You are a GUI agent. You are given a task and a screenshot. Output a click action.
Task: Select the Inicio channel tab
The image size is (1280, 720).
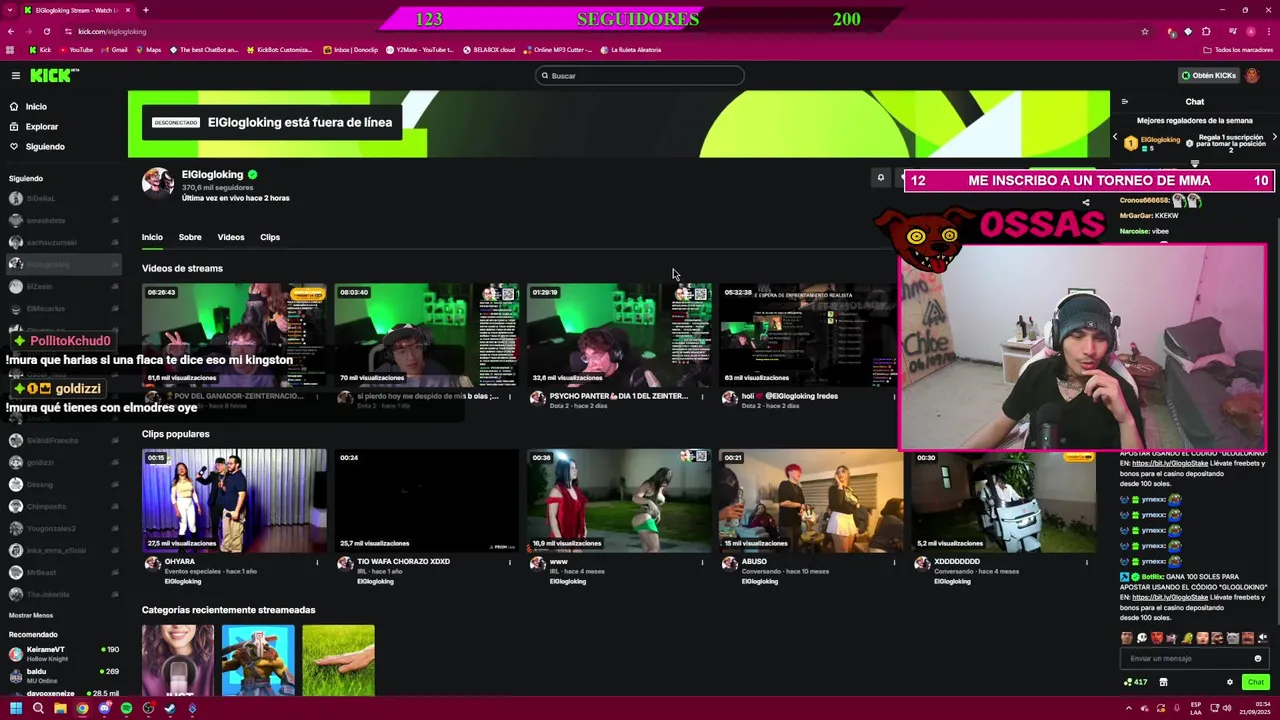152,237
